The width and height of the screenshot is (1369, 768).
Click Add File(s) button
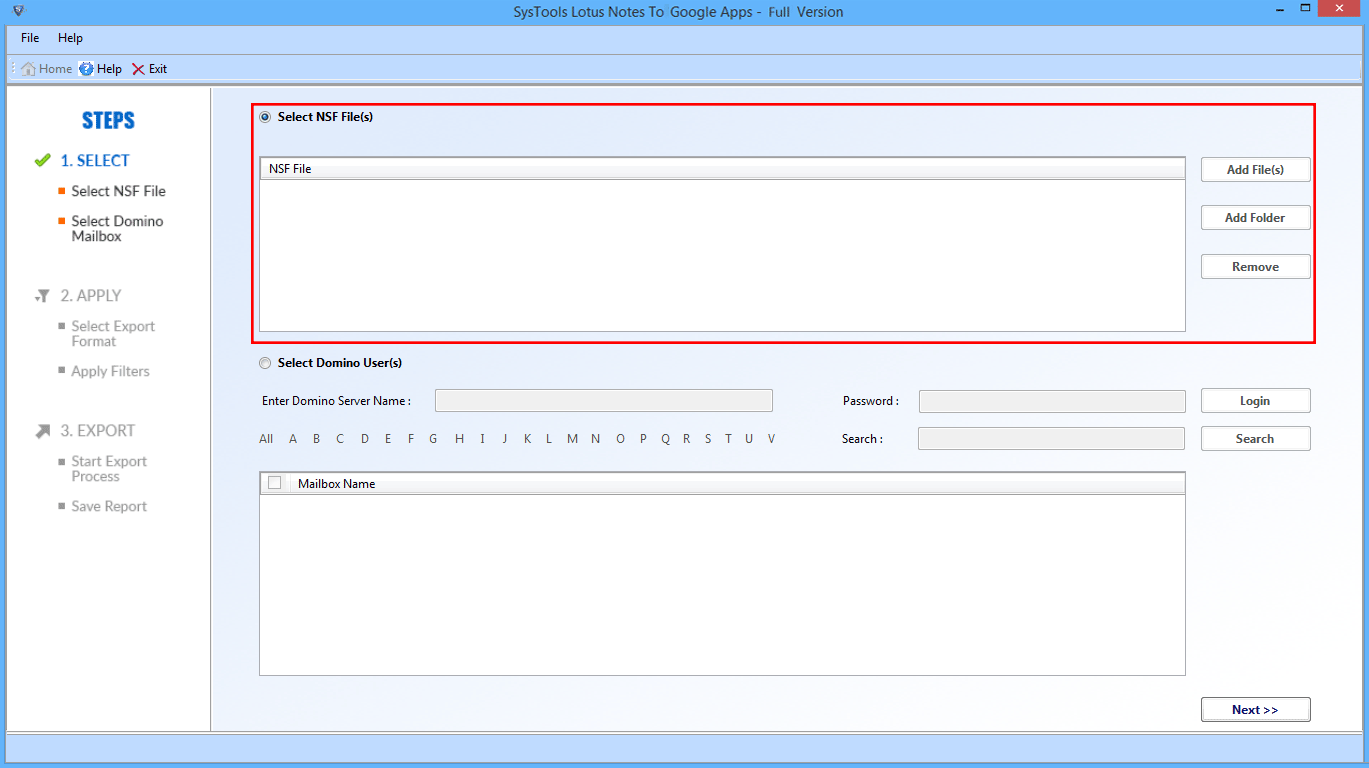[1255, 169]
